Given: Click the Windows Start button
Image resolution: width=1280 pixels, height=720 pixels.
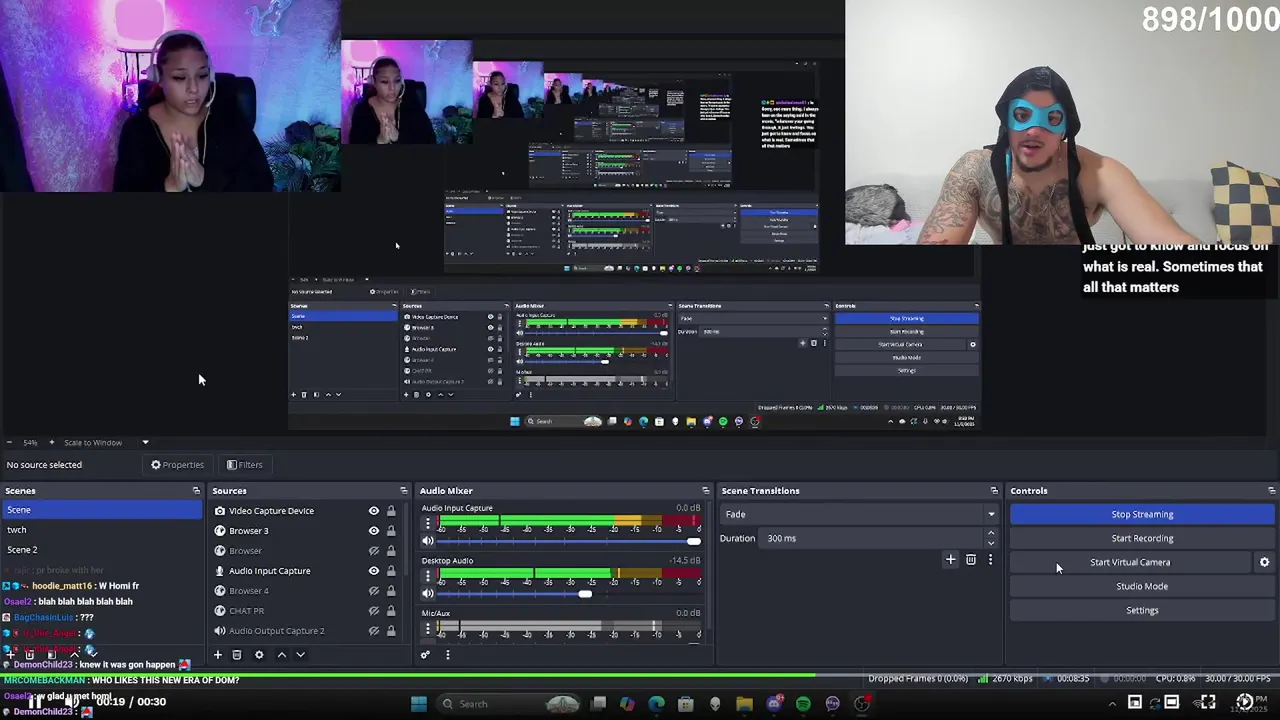Looking at the screenshot, I should (x=419, y=704).
